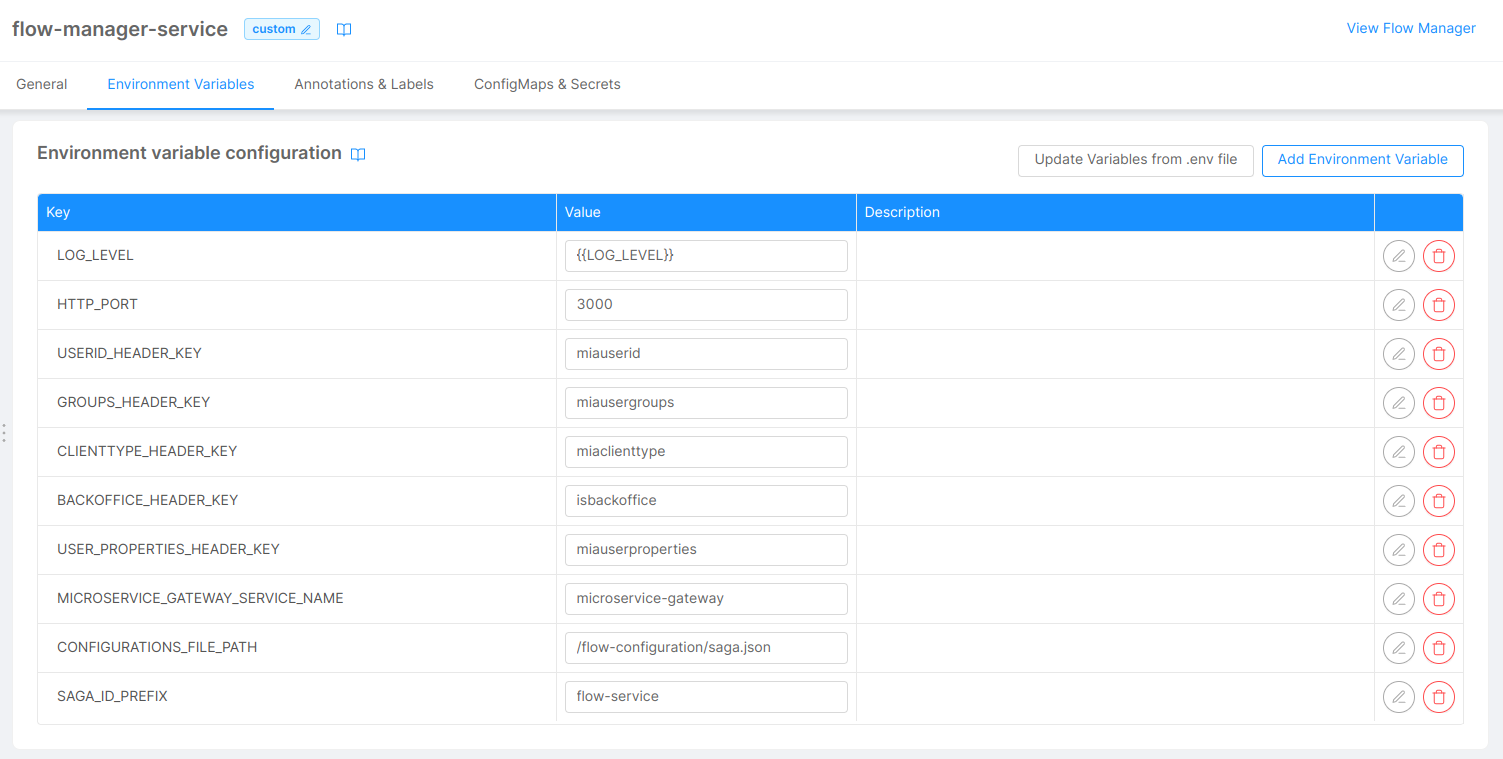Delete the BACKOFFICE_HEADER_KEY variable
1503x759 pixels.
tap(1438, 501)
